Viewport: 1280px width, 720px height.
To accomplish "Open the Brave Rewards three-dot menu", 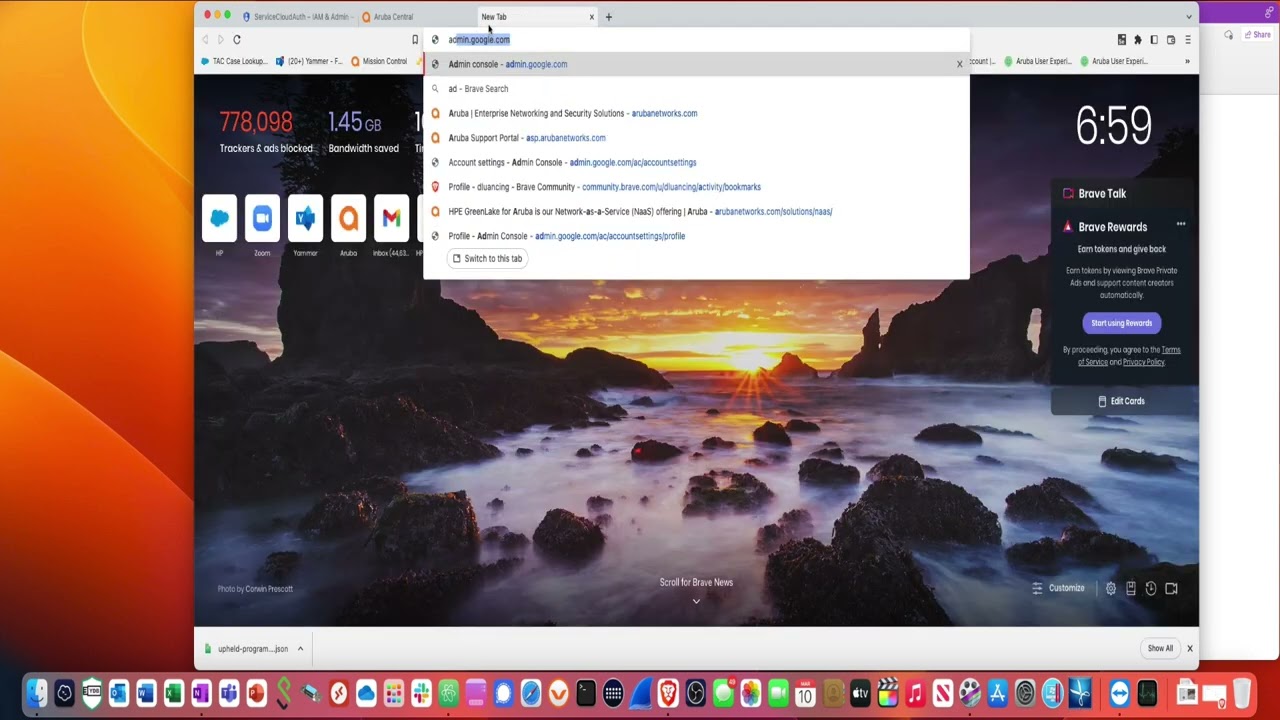I will pyautogui.click(x=1180, y=224).
